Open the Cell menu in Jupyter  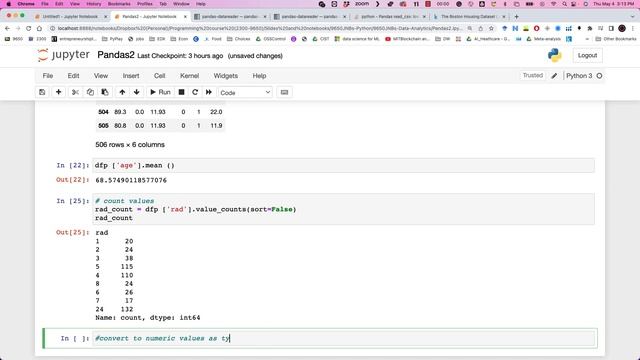[160, 76]
